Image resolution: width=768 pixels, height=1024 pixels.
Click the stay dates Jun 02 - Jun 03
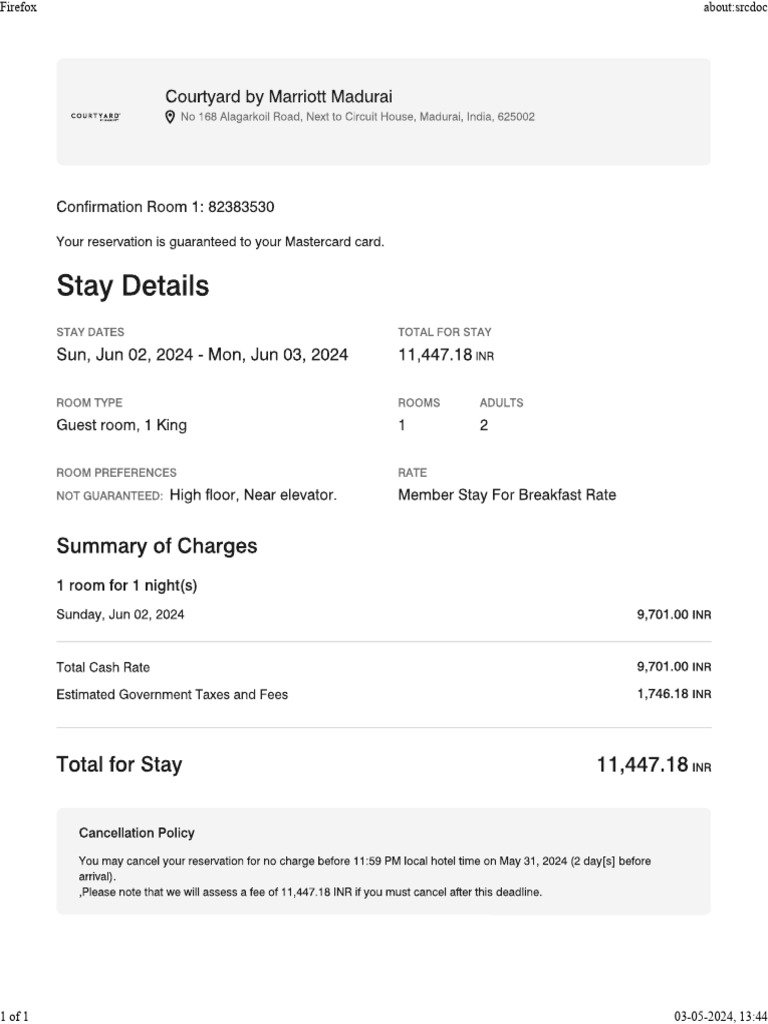click(202, 354)
